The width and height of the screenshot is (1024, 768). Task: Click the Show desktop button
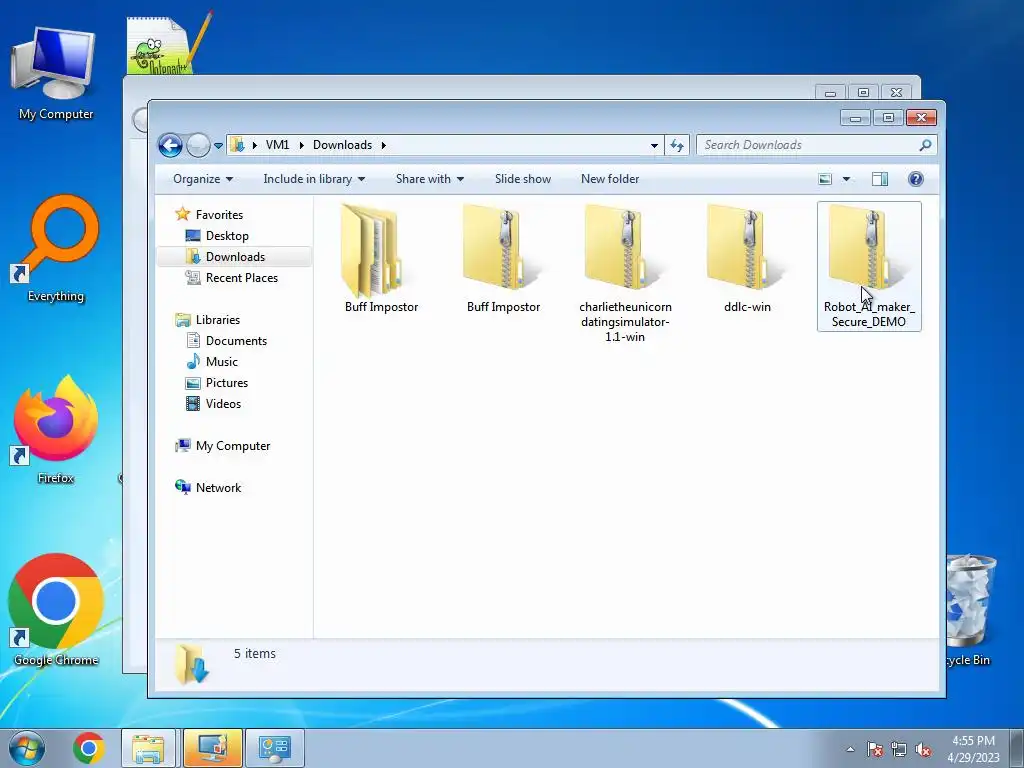pyautogui.click(x=1017, y=748)
